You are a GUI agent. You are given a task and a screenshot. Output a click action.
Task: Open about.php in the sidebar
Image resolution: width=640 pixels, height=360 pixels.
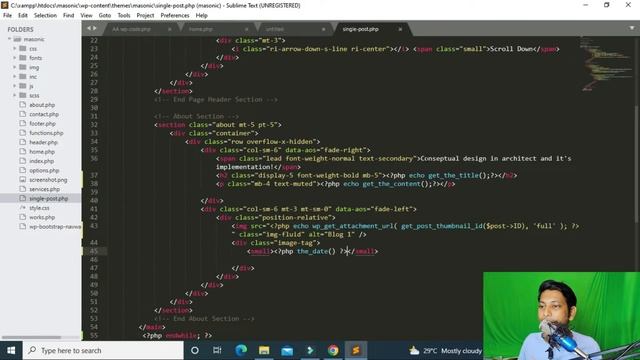[x=42, y=105]
